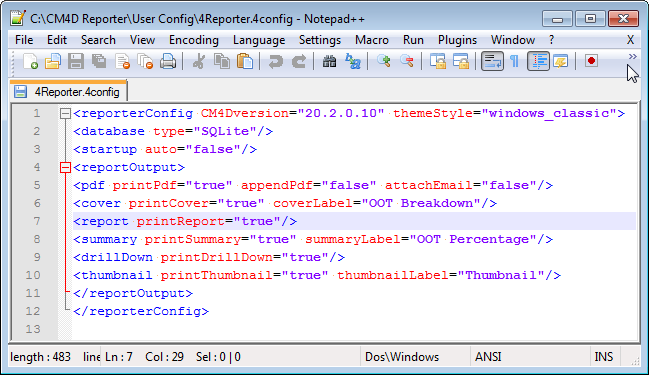Click thumbnailLabel attribute on line 10
The width and height of the screenshot is (649, 375).
393,275
